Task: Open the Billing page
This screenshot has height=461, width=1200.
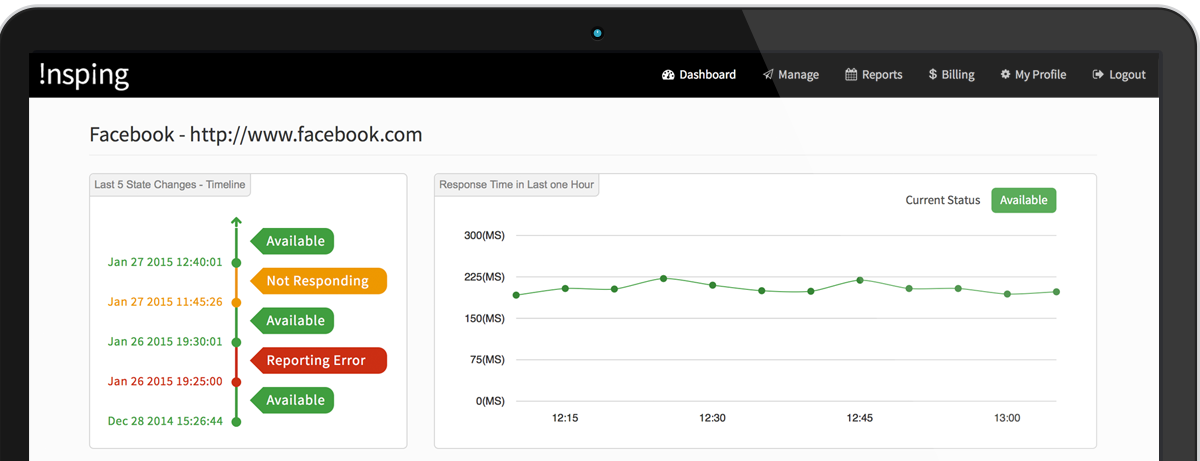Action: [x=952, y=75]
